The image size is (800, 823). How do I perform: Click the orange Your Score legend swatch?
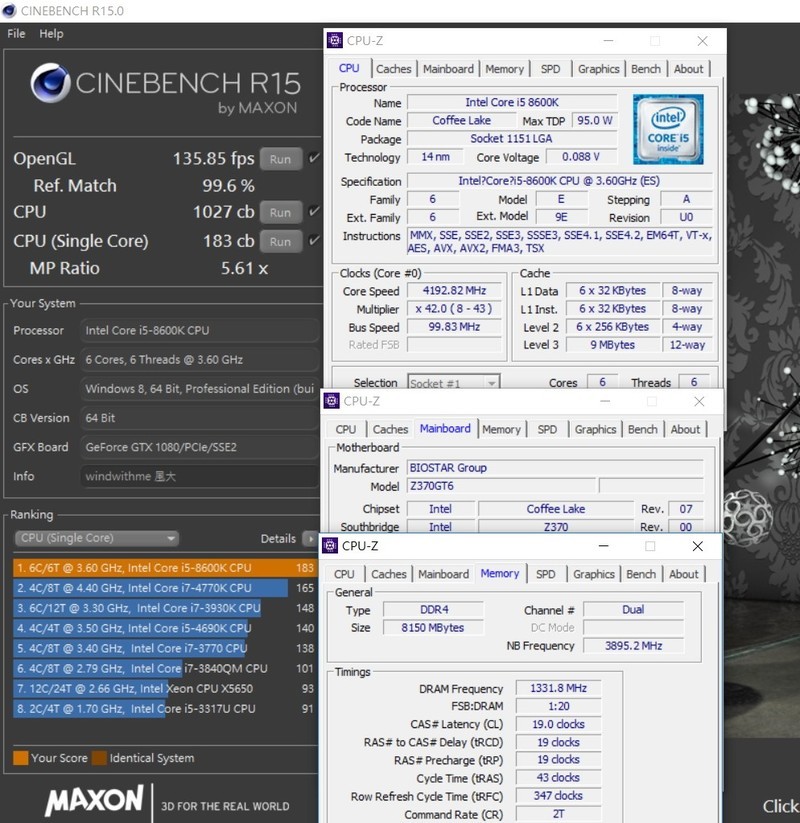tap(20, 757)
